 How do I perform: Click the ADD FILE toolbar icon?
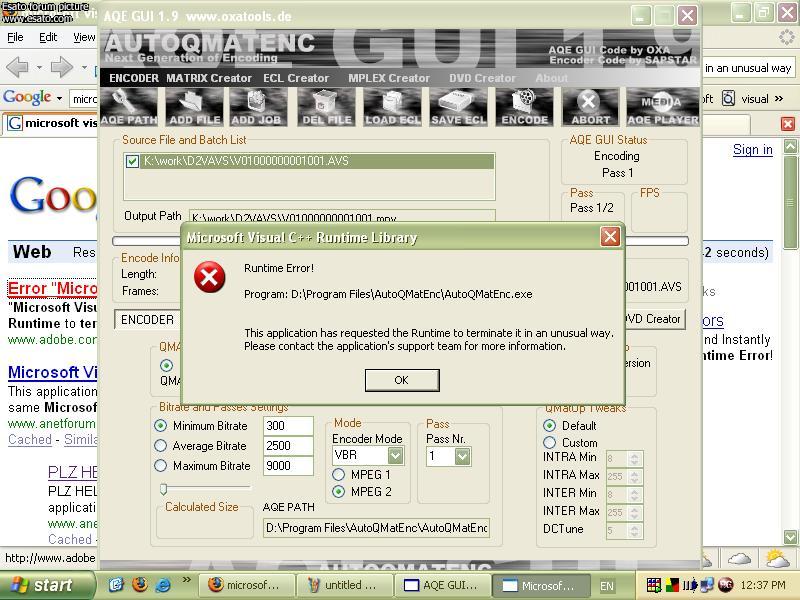(x=194, y=107)
